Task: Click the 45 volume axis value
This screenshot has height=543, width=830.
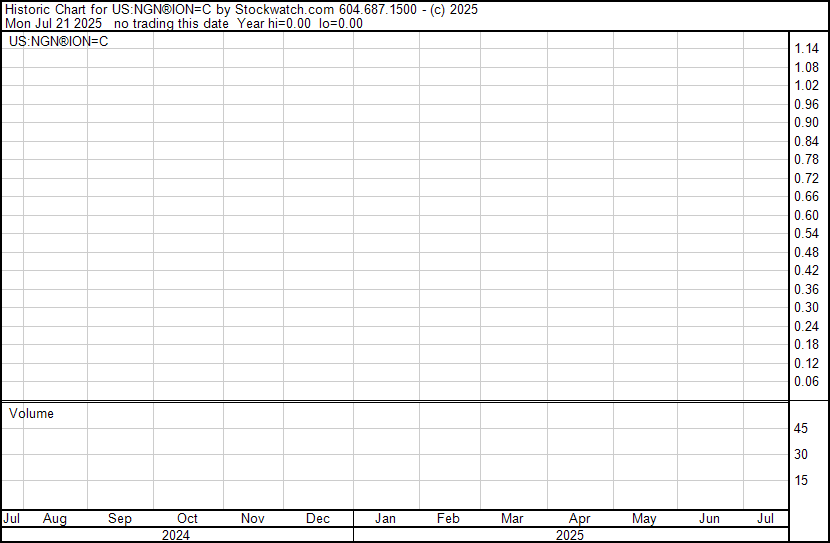Action: [x=801, y=428]
